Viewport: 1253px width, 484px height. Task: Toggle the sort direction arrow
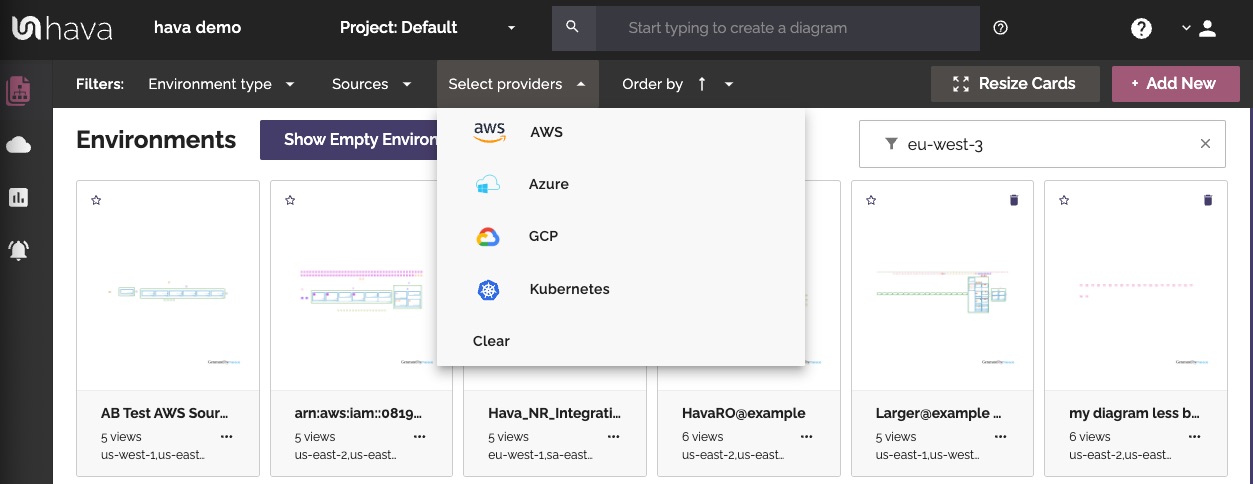[x=702, y=84]
